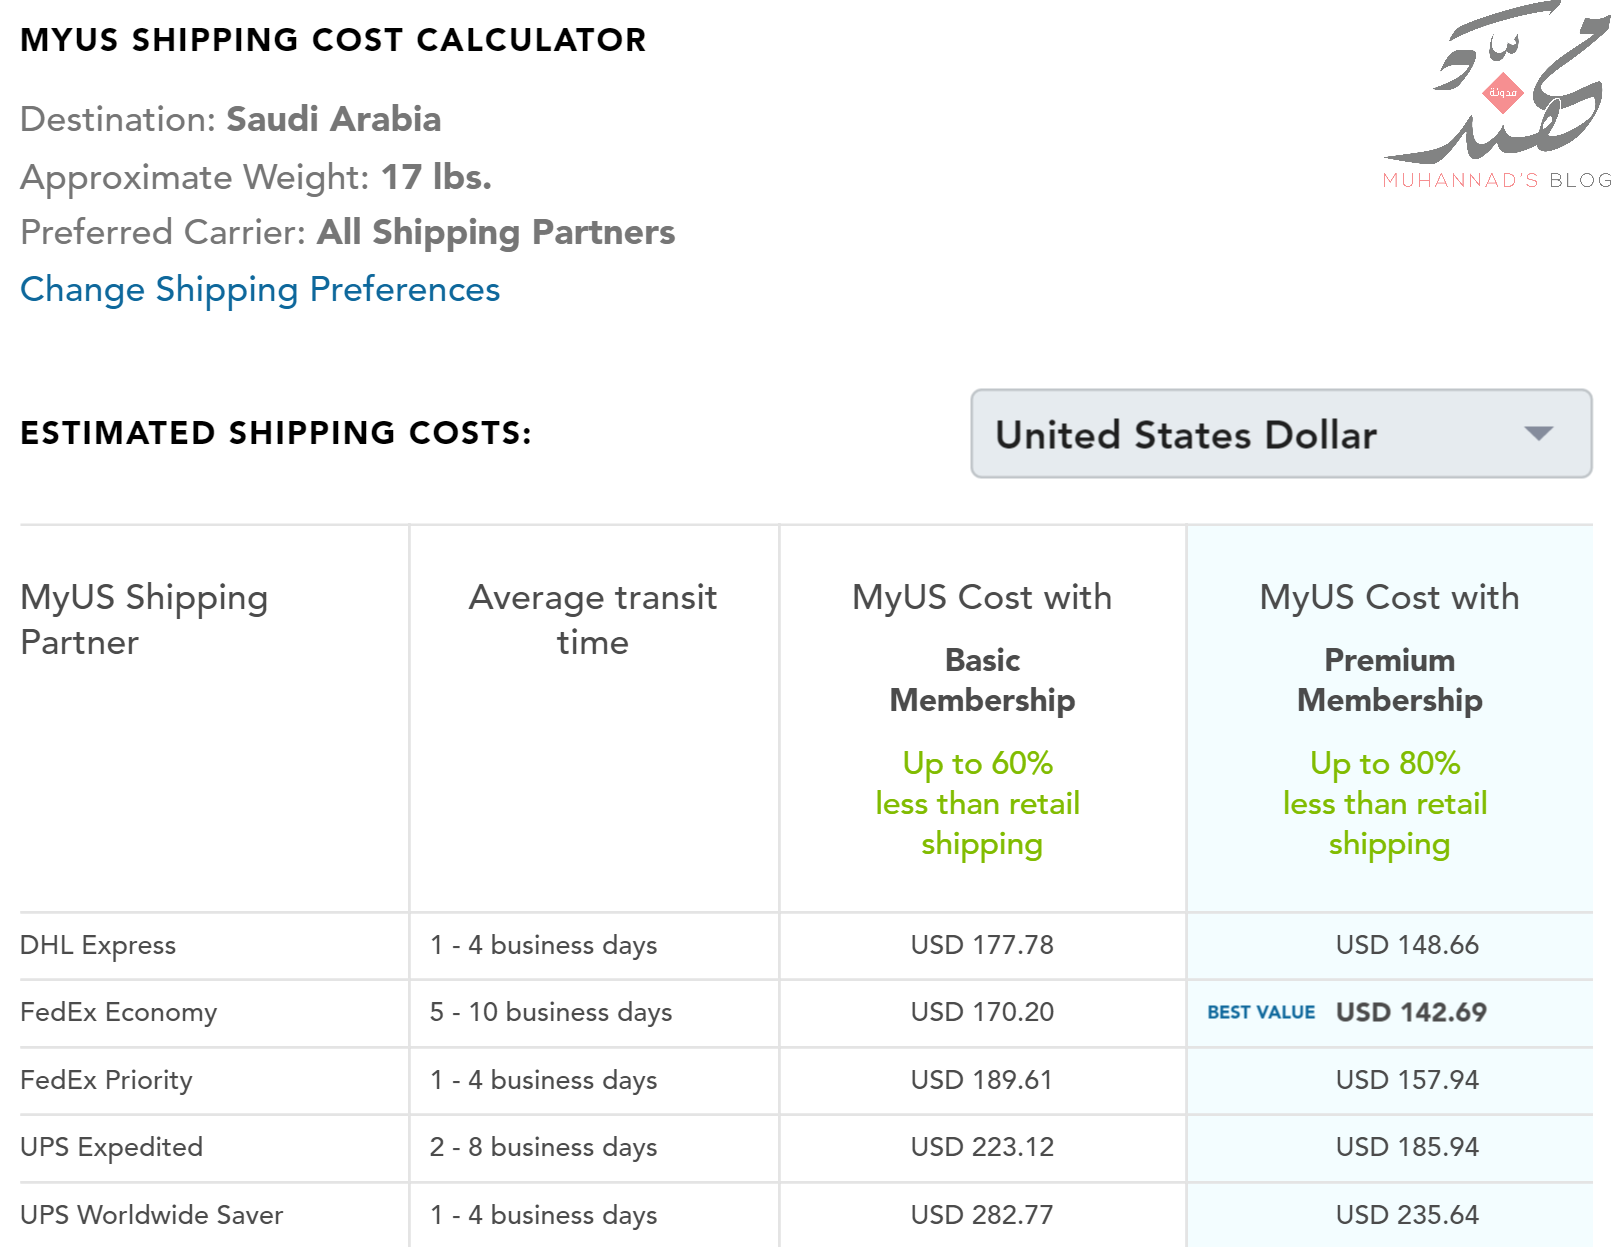Click the red diamond emblem in logo
This screenshot has width=1611, height=1247.
click(x=1502, y=92)
